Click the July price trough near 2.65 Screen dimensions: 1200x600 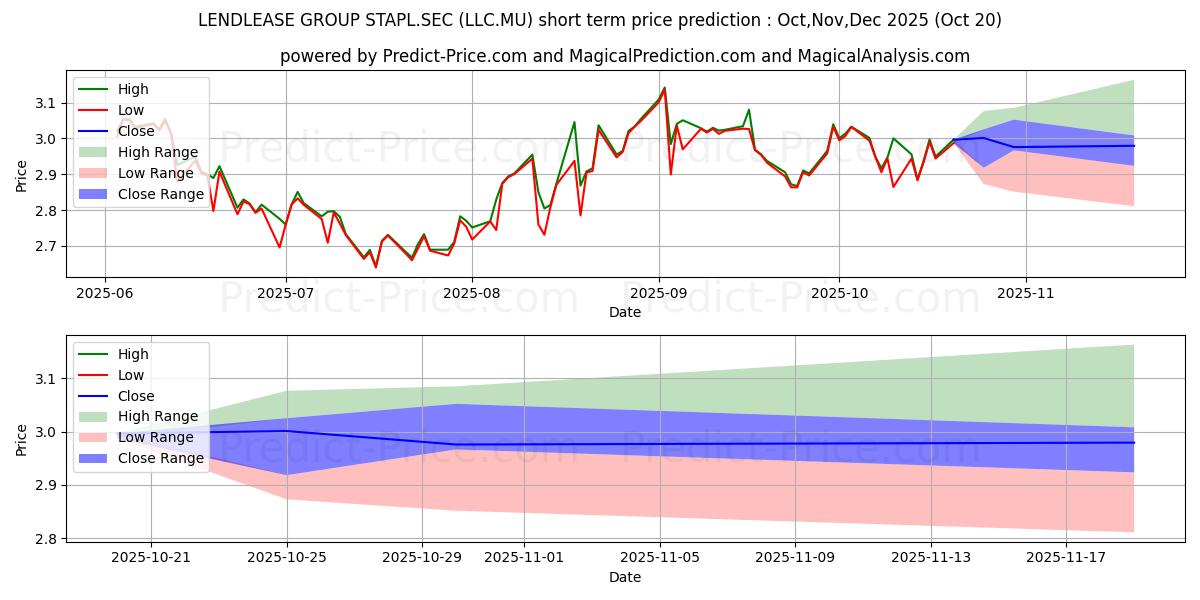pyautogui.click(x=376, y=266)
